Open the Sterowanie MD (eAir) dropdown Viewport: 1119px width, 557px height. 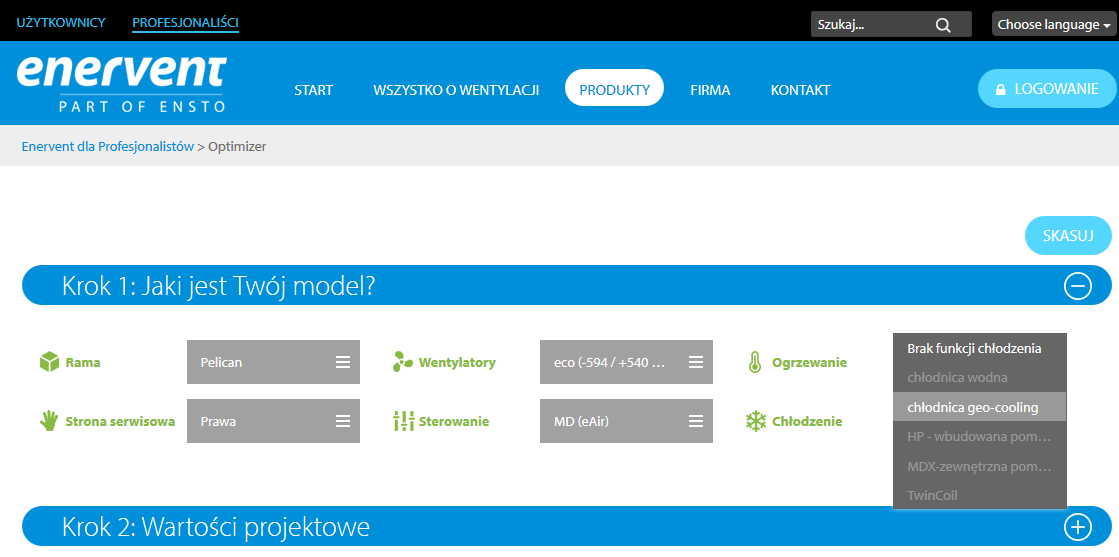626,421
